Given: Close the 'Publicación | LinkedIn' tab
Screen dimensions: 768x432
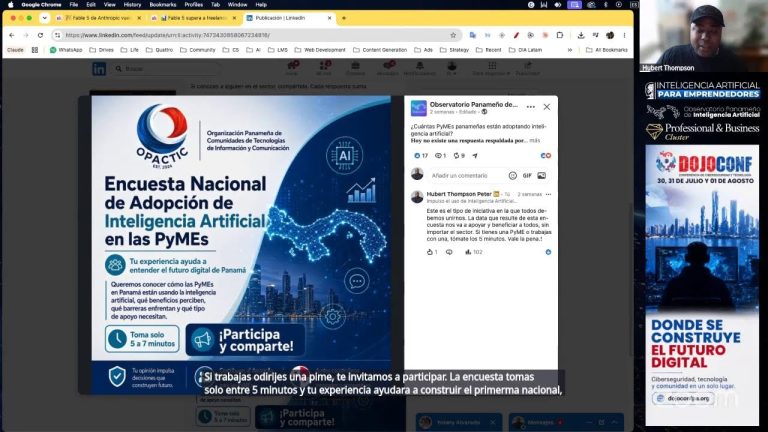Looking at the screenshot, I should click(x=329, y=18).
